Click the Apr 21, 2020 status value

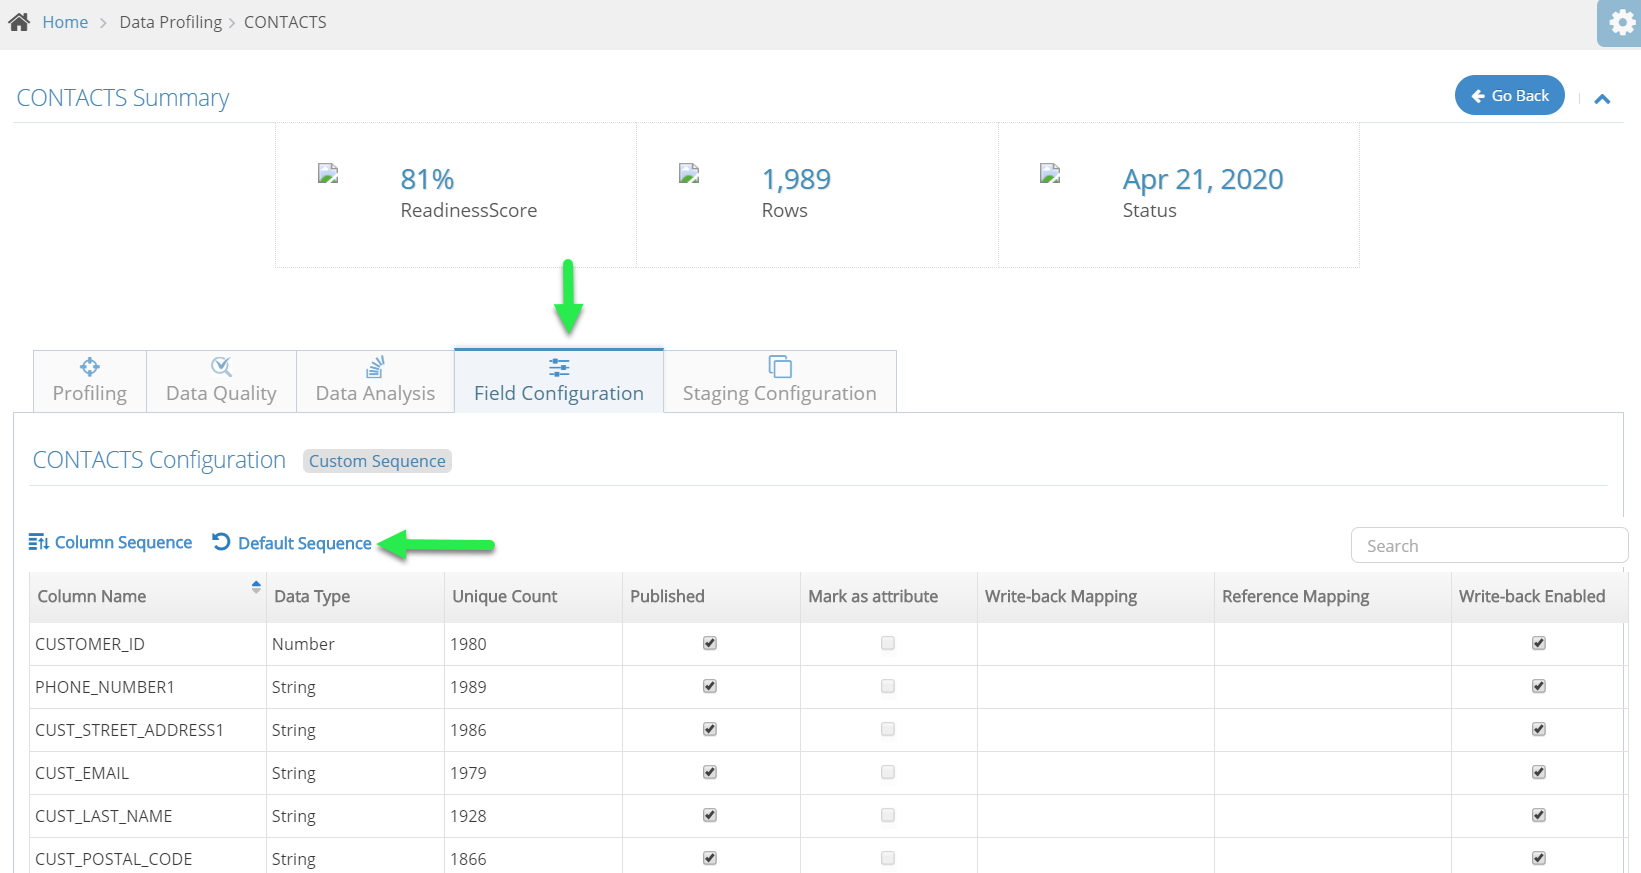pos(1203,180)
